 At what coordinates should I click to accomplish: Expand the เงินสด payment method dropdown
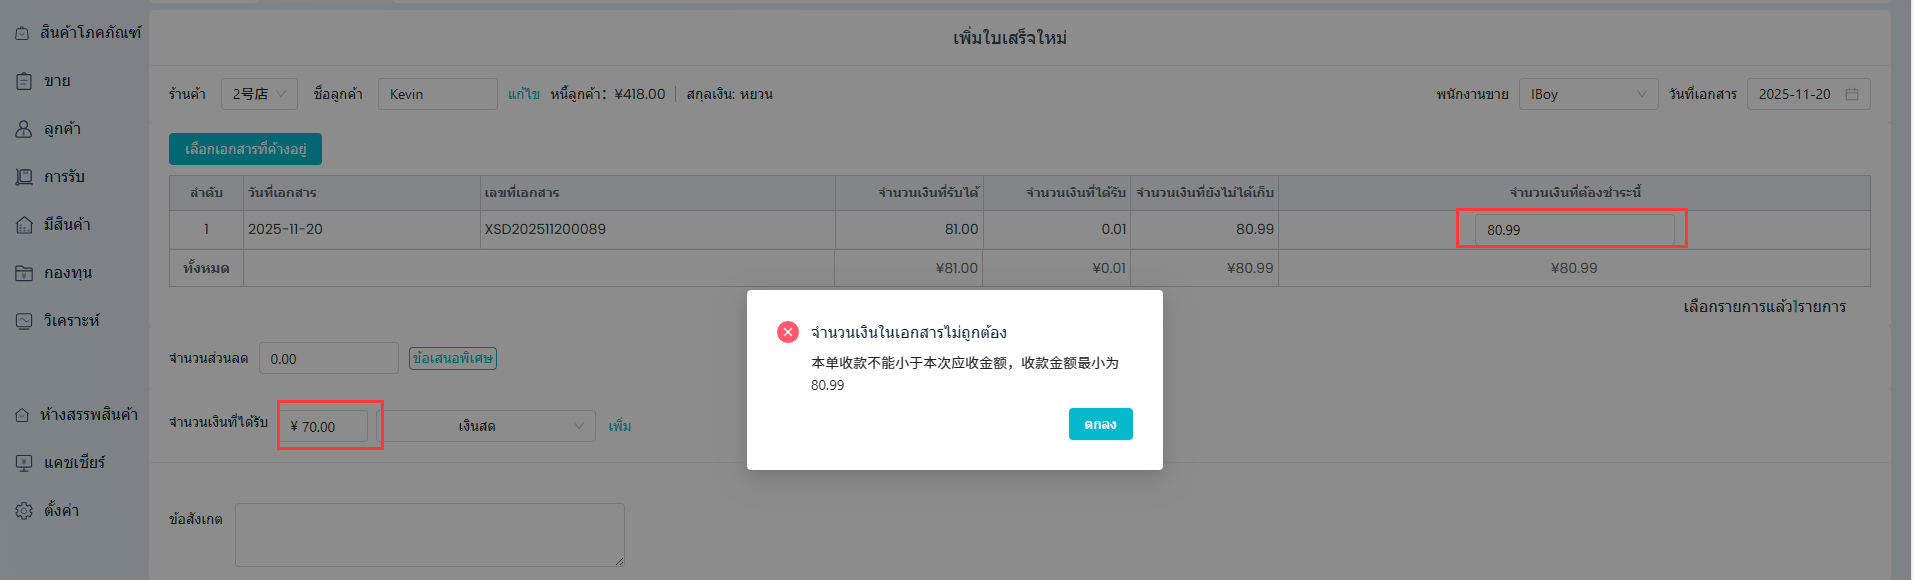[x=490, y=426]
